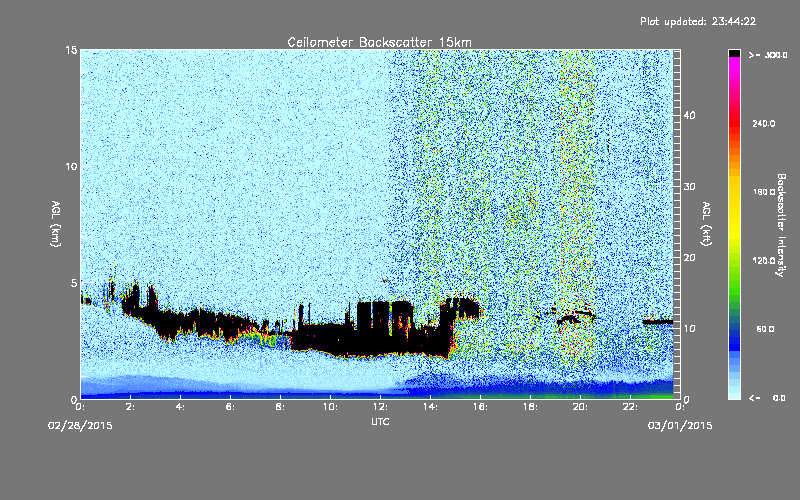
Task: Click the 20 kft tick label on right axis
Action: point(689,257)
